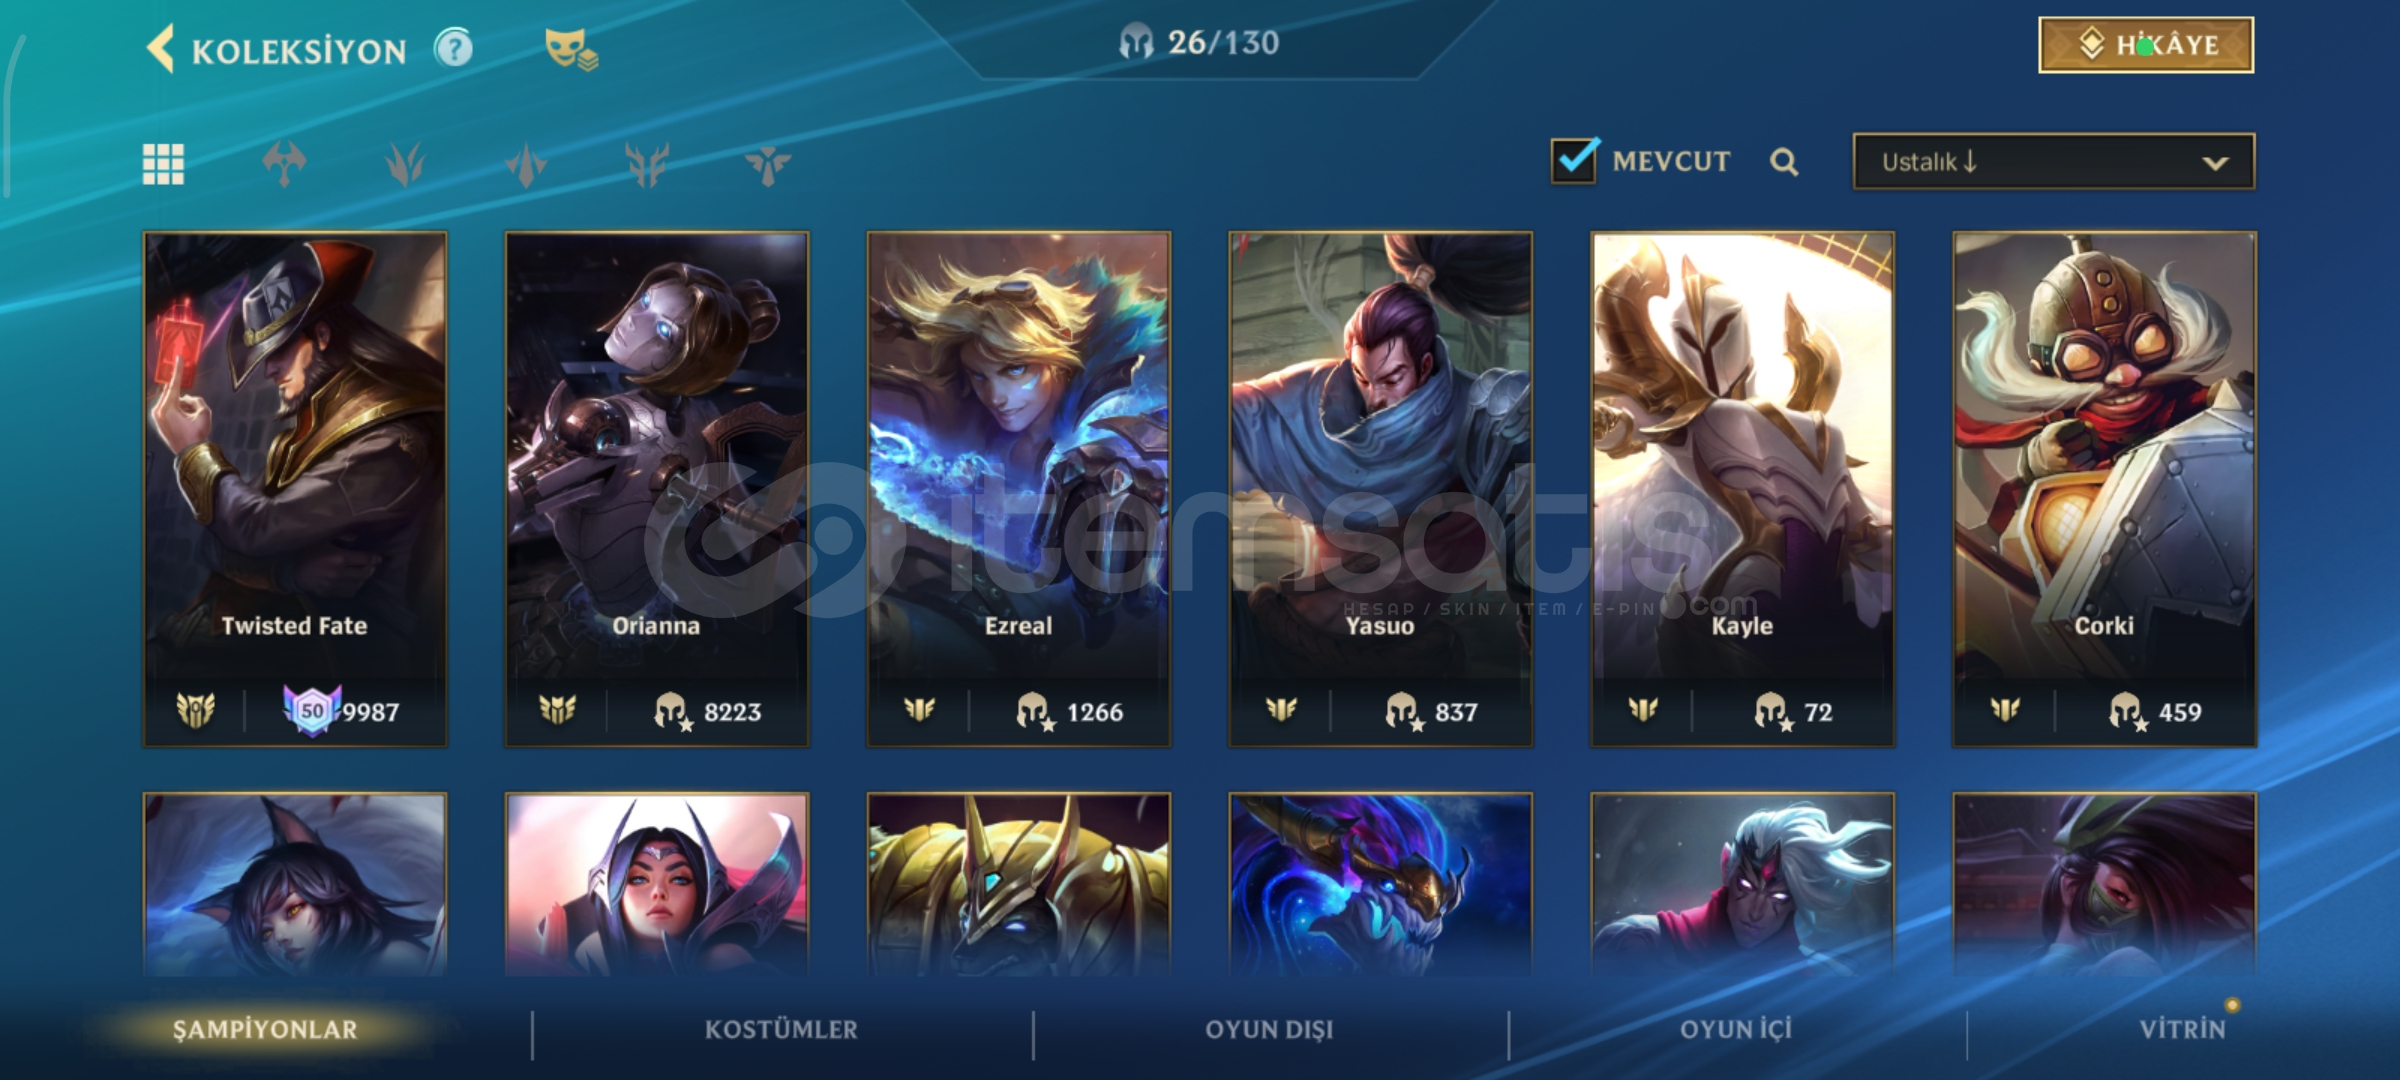Open the mask and coins icon
The width and height of the screenshot is (2400, 1080).
point(571,49)
